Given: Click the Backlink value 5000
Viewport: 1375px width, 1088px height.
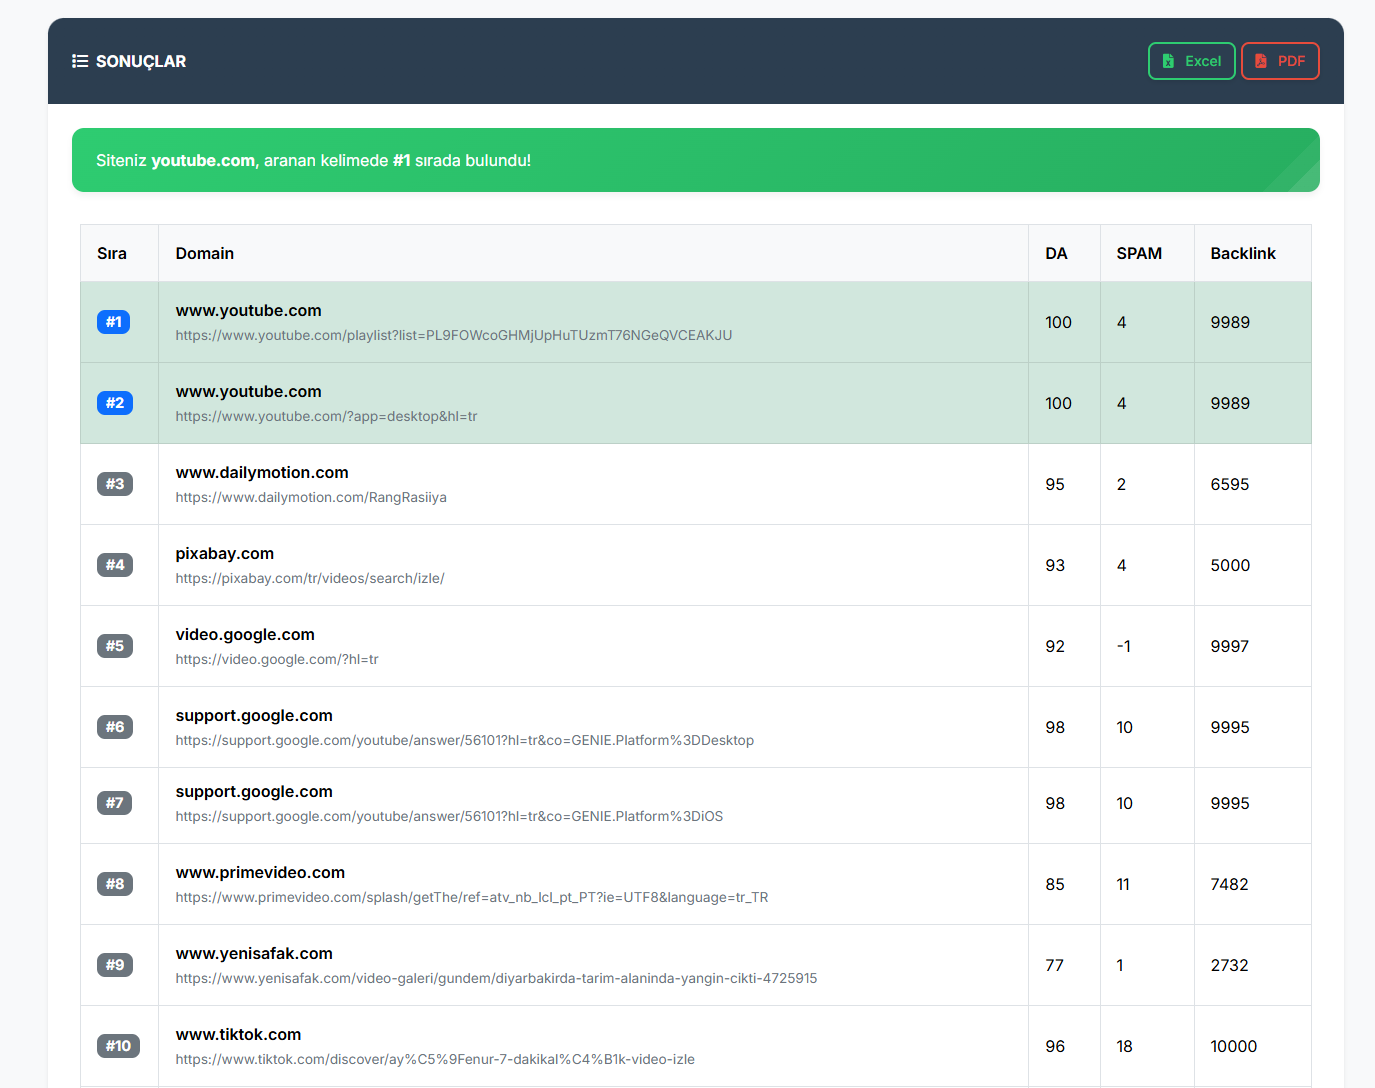Looking at the screenshot, I should coord(1230,565).
